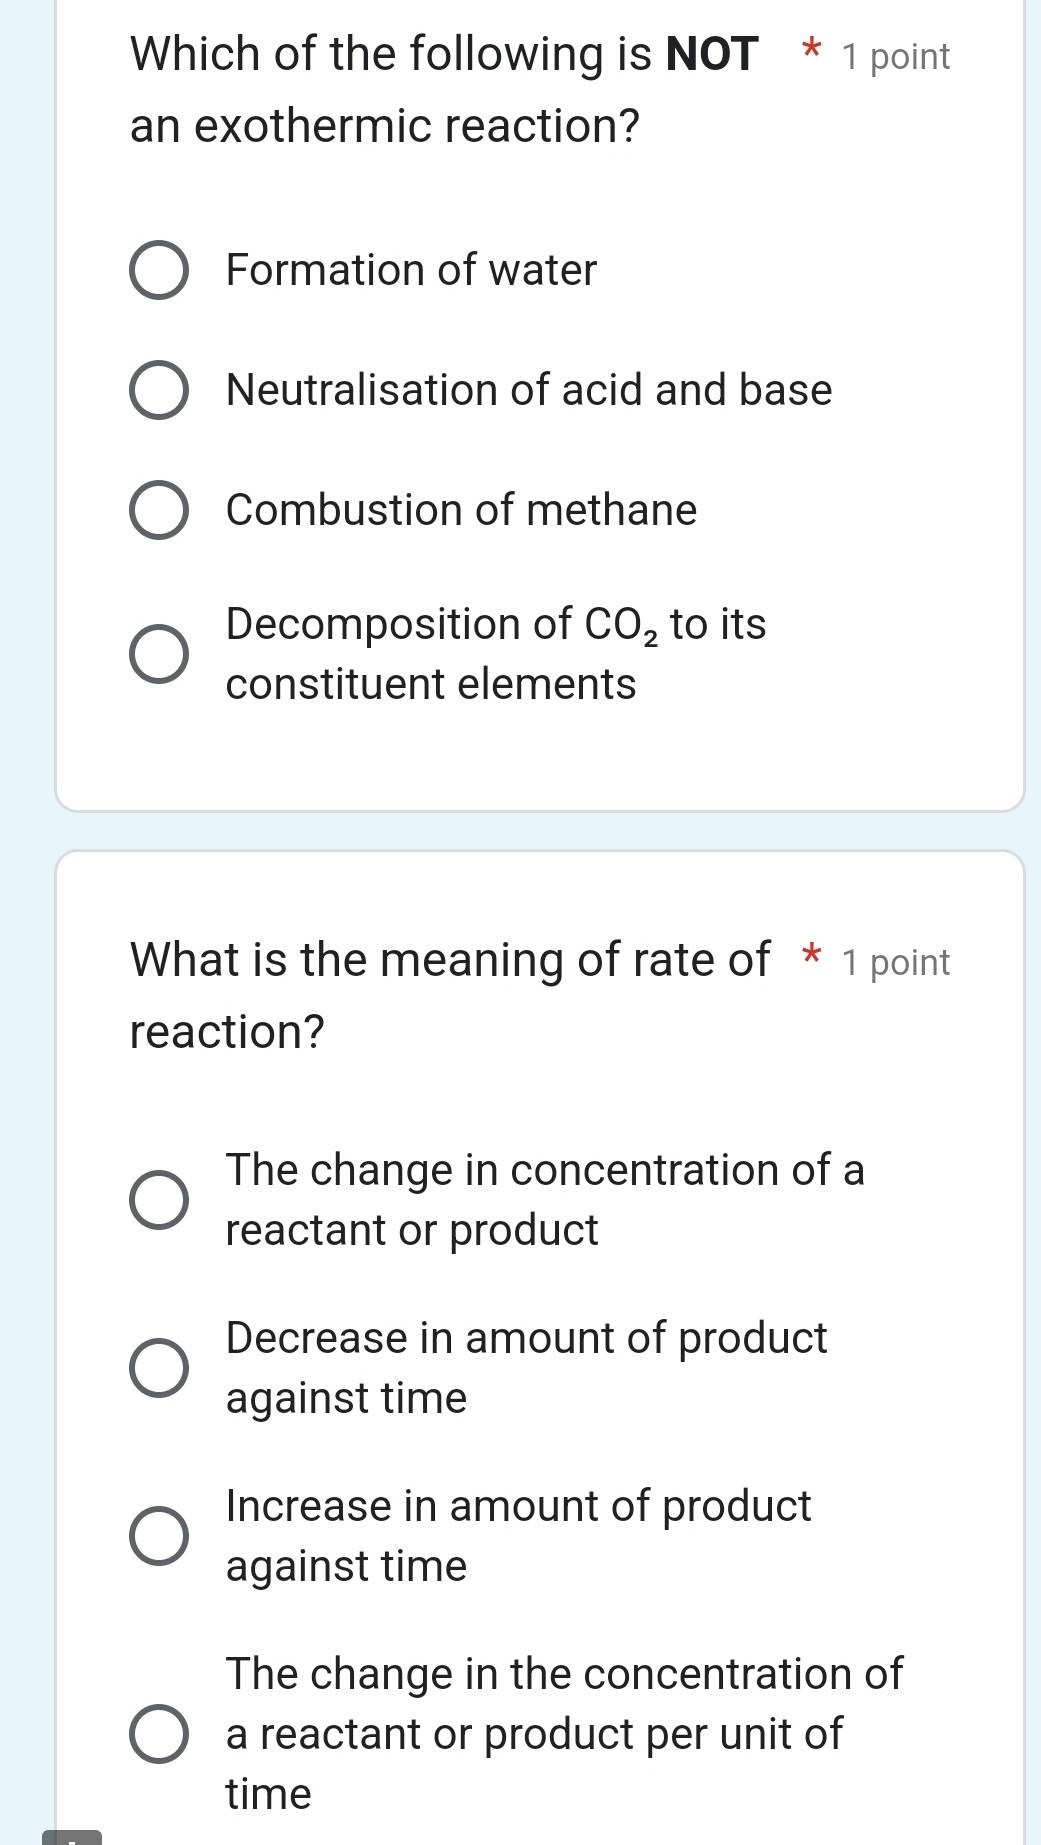
Task: Choose the 'Decrease in amount of product' radio button
Action: pos(158,1368)
